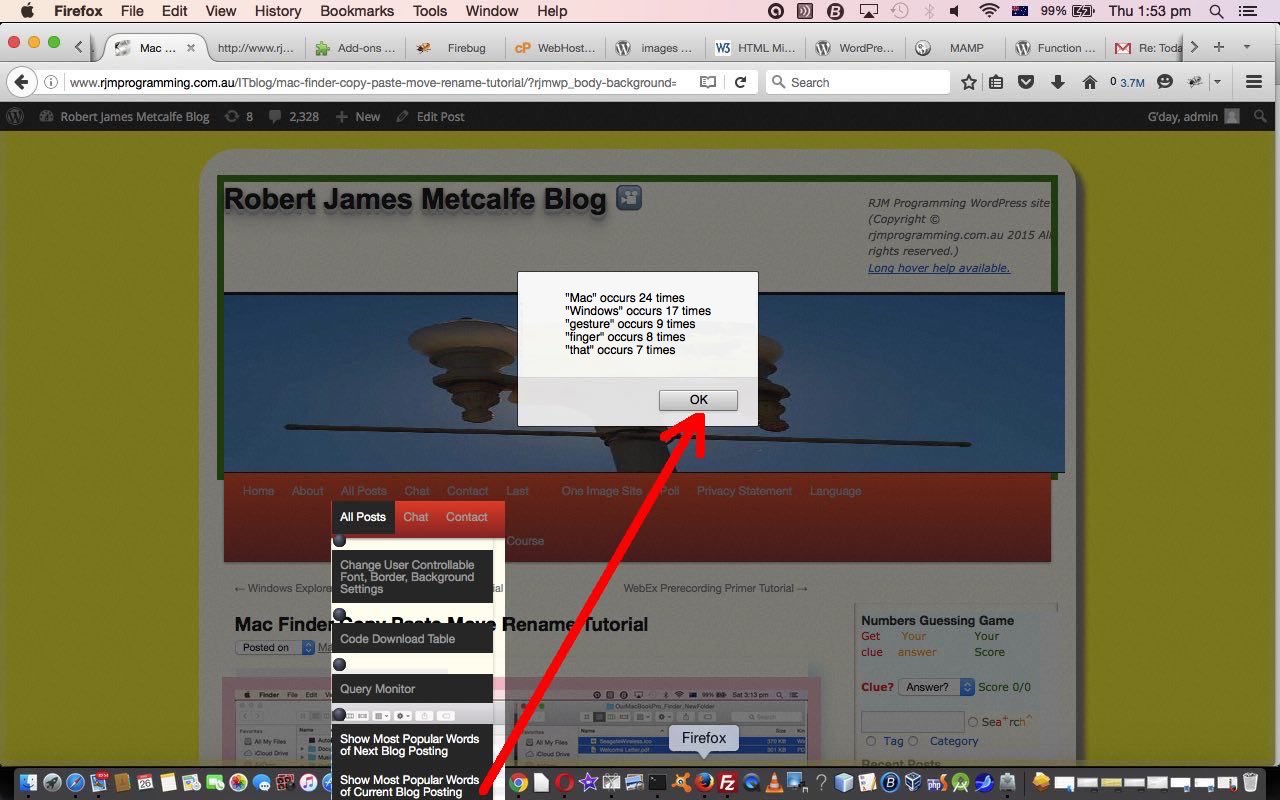Click Edit Post in admin bar
This screenshot has height=800, width=1280.
tap(430, 116)
